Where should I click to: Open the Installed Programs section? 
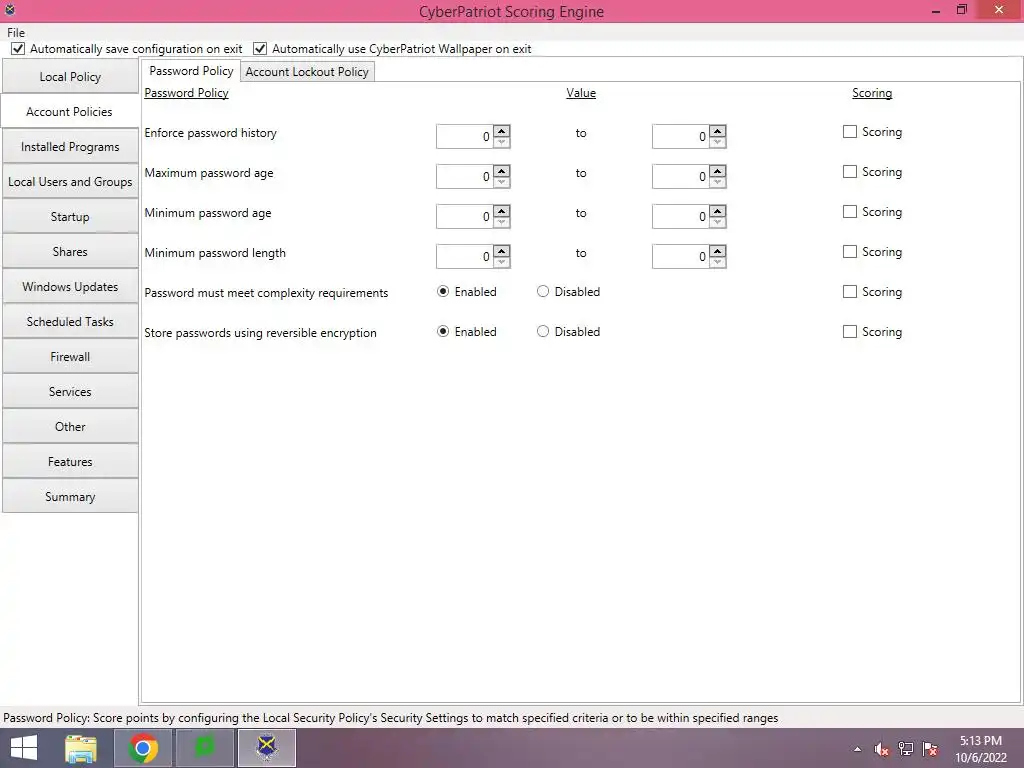[70, 147]
